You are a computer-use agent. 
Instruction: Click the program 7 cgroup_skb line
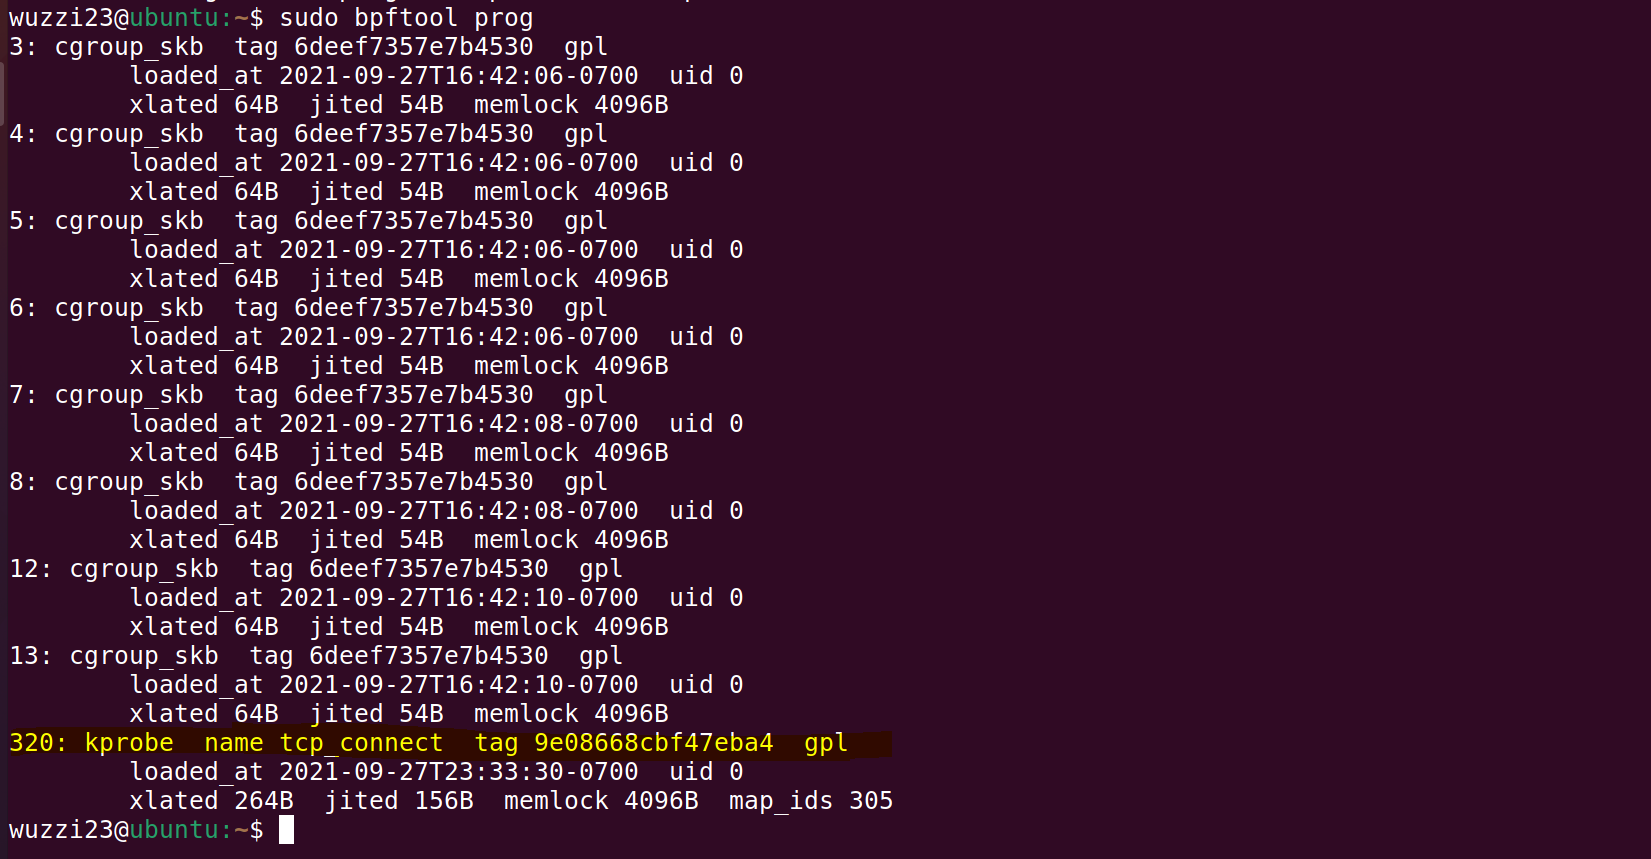pyautogui.click(x=308, y=395)
